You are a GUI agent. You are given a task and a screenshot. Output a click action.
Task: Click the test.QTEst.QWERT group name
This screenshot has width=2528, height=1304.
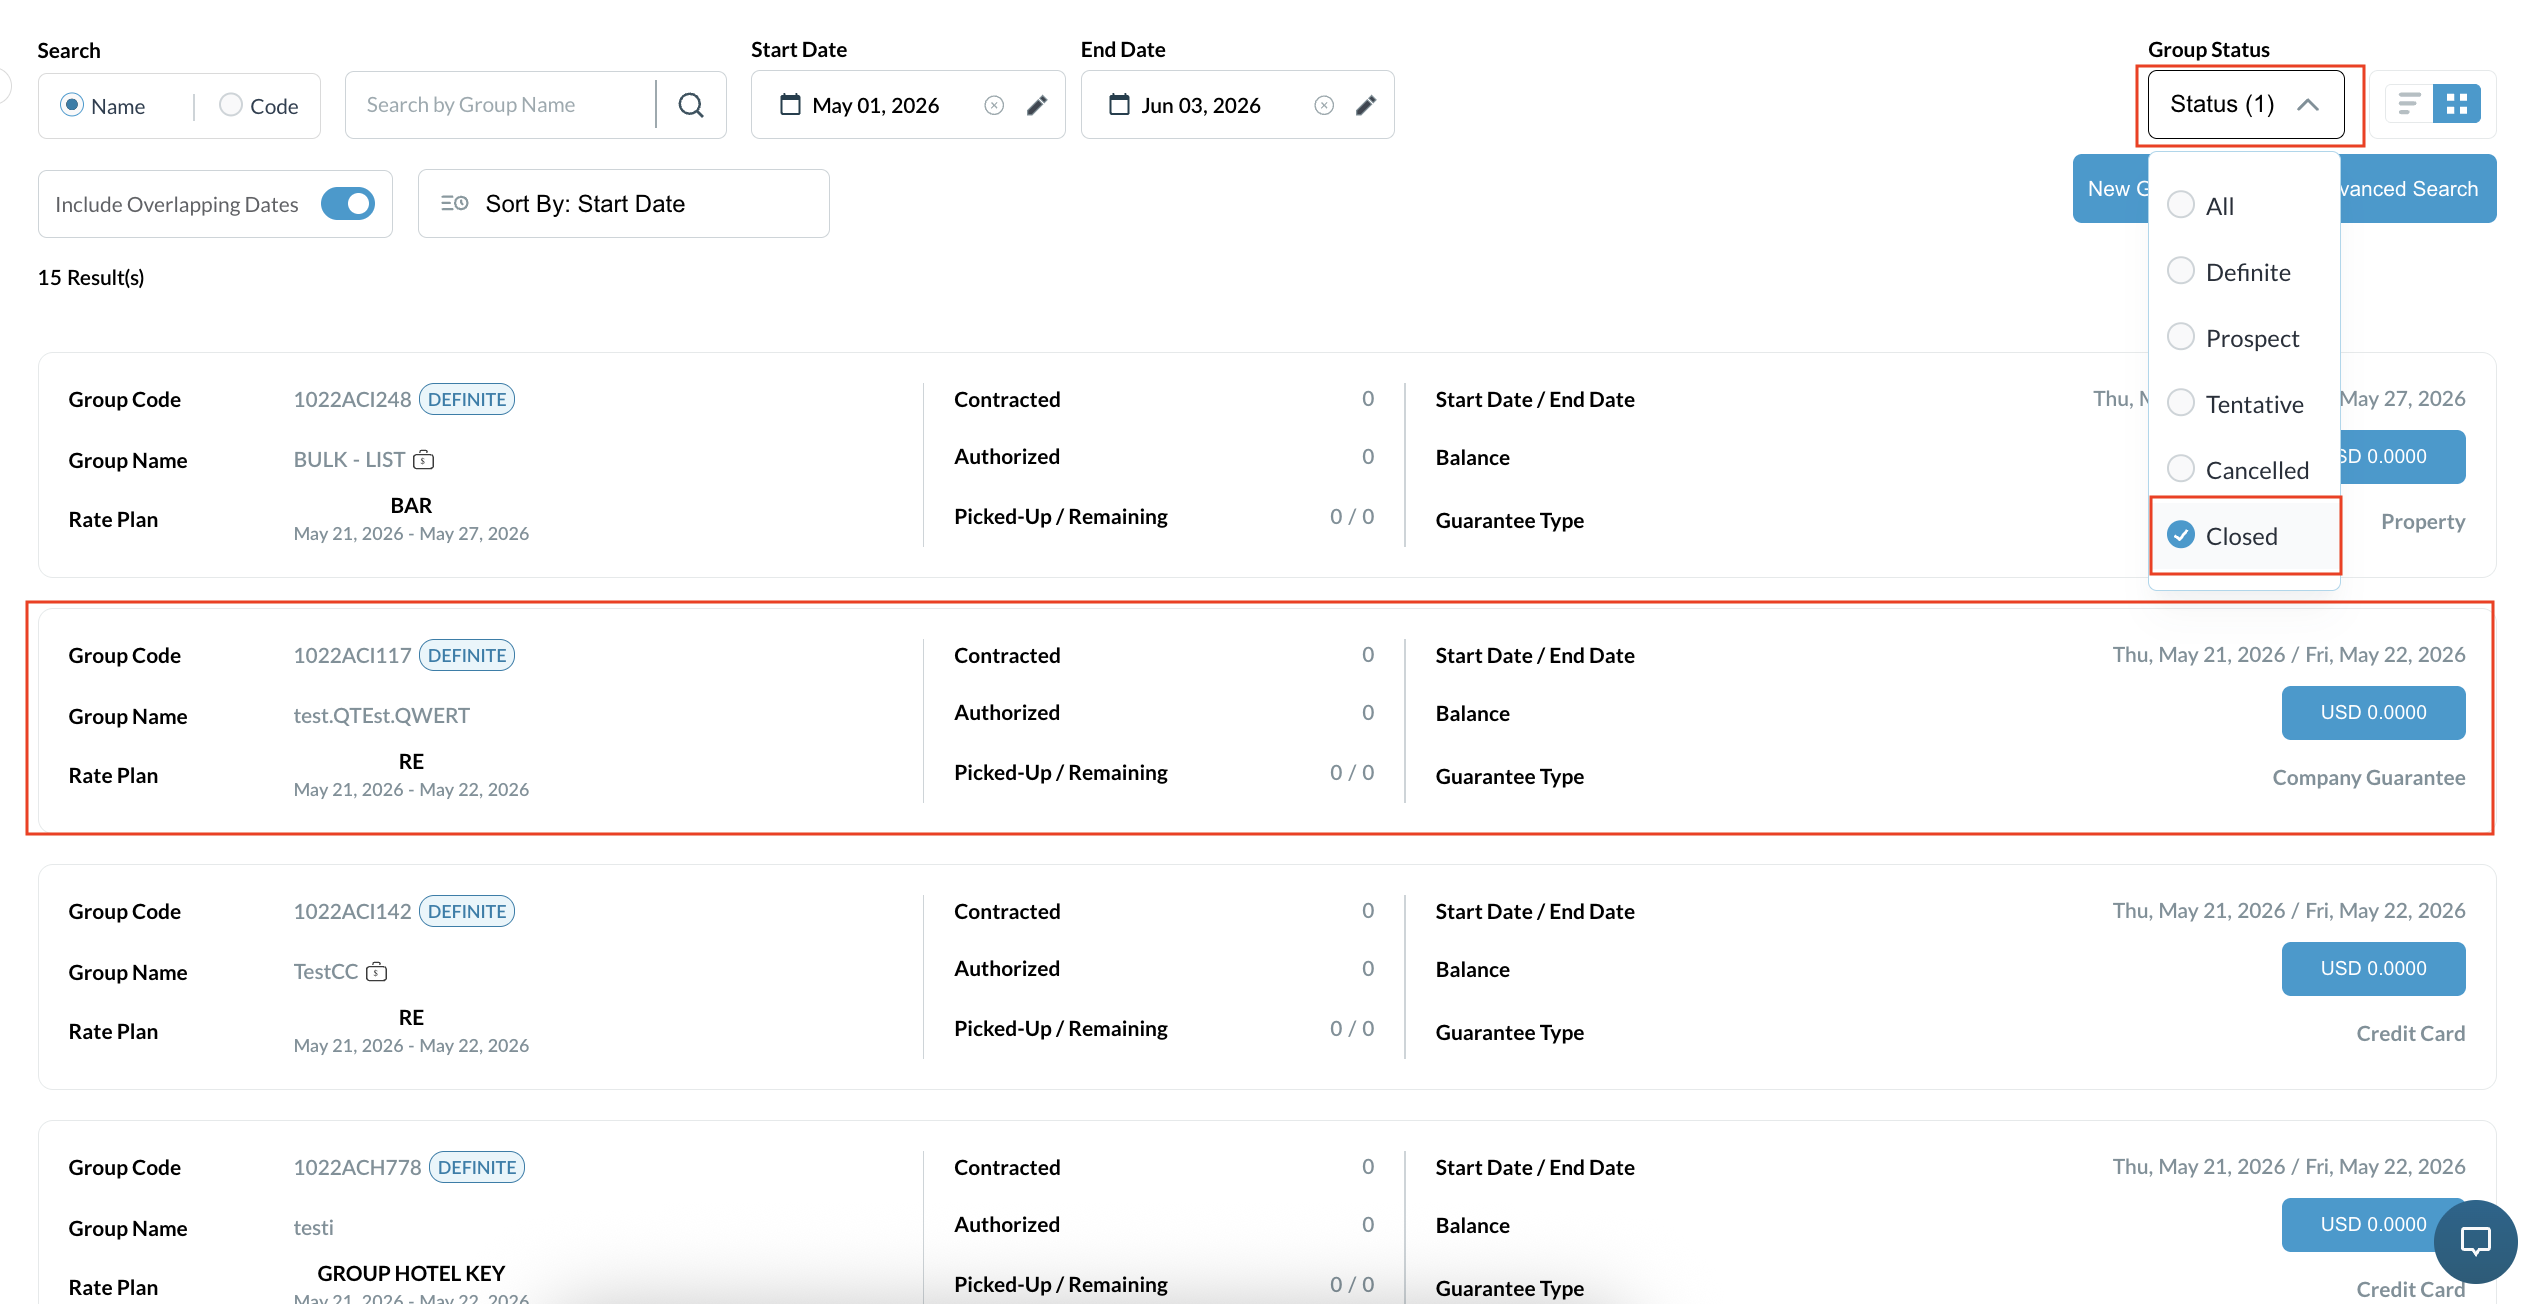click(x=381, y=715)
